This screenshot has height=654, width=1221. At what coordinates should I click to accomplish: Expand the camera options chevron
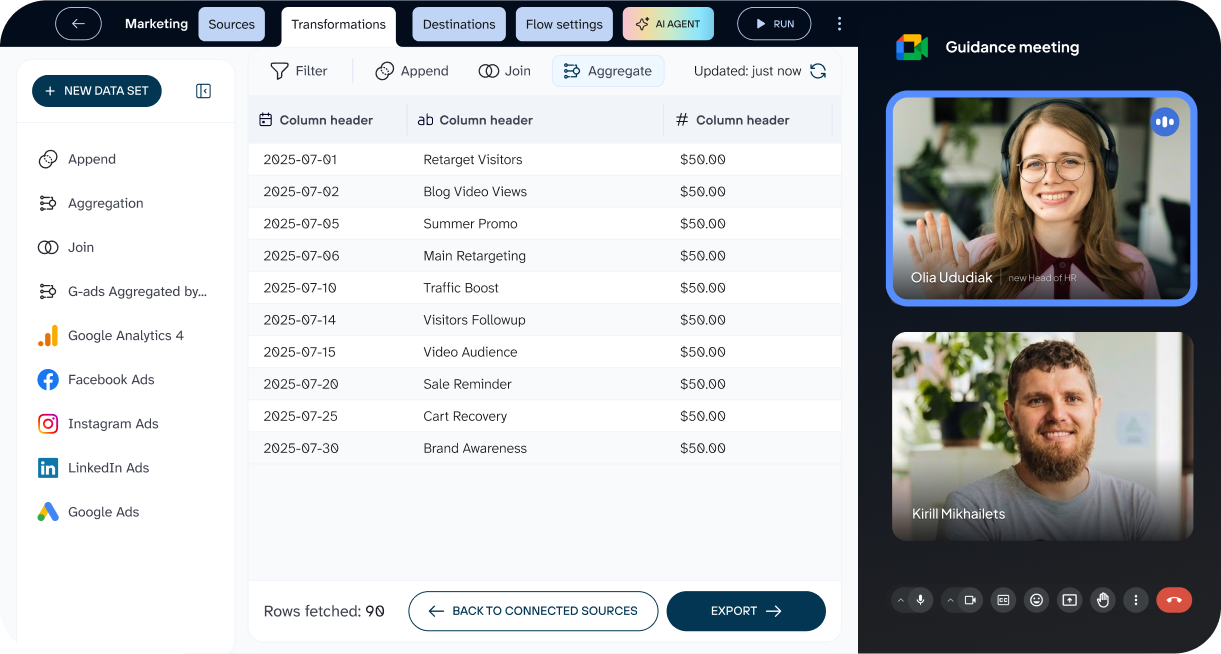(950, 600)
